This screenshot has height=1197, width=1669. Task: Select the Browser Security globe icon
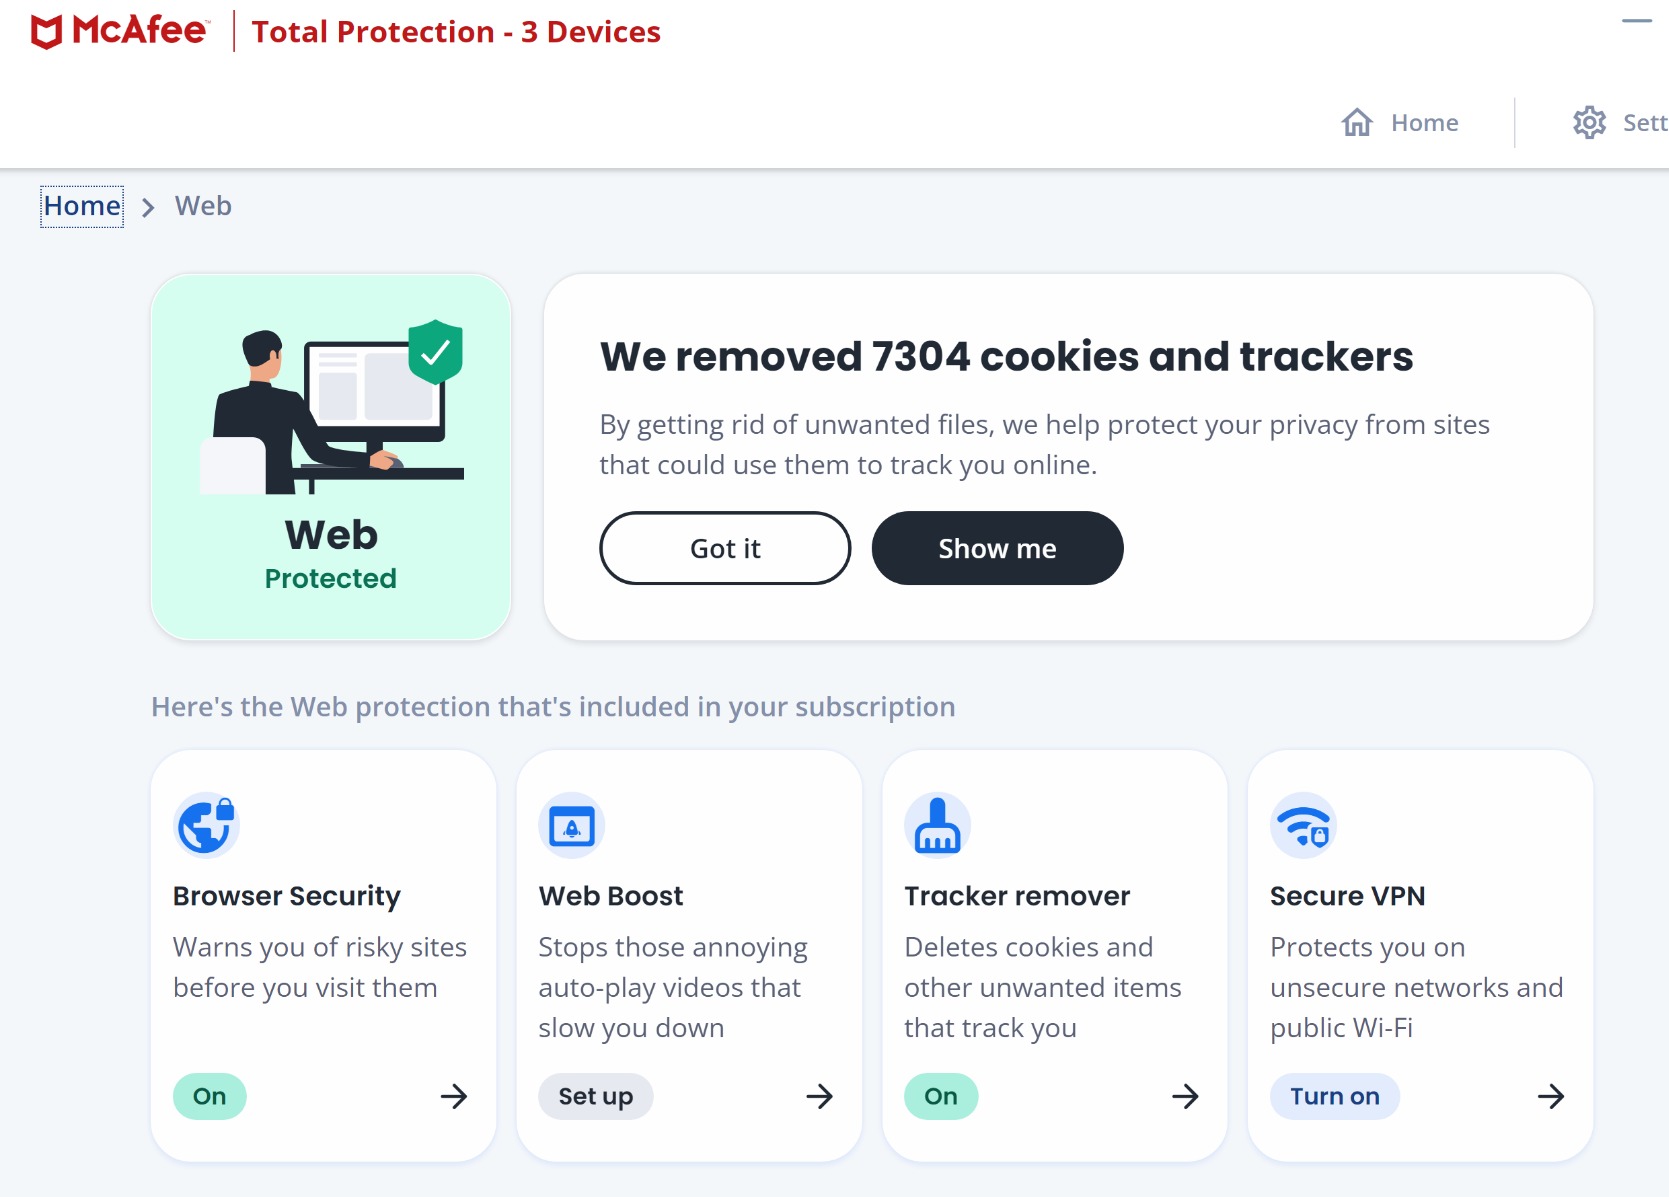coord(205,825)
